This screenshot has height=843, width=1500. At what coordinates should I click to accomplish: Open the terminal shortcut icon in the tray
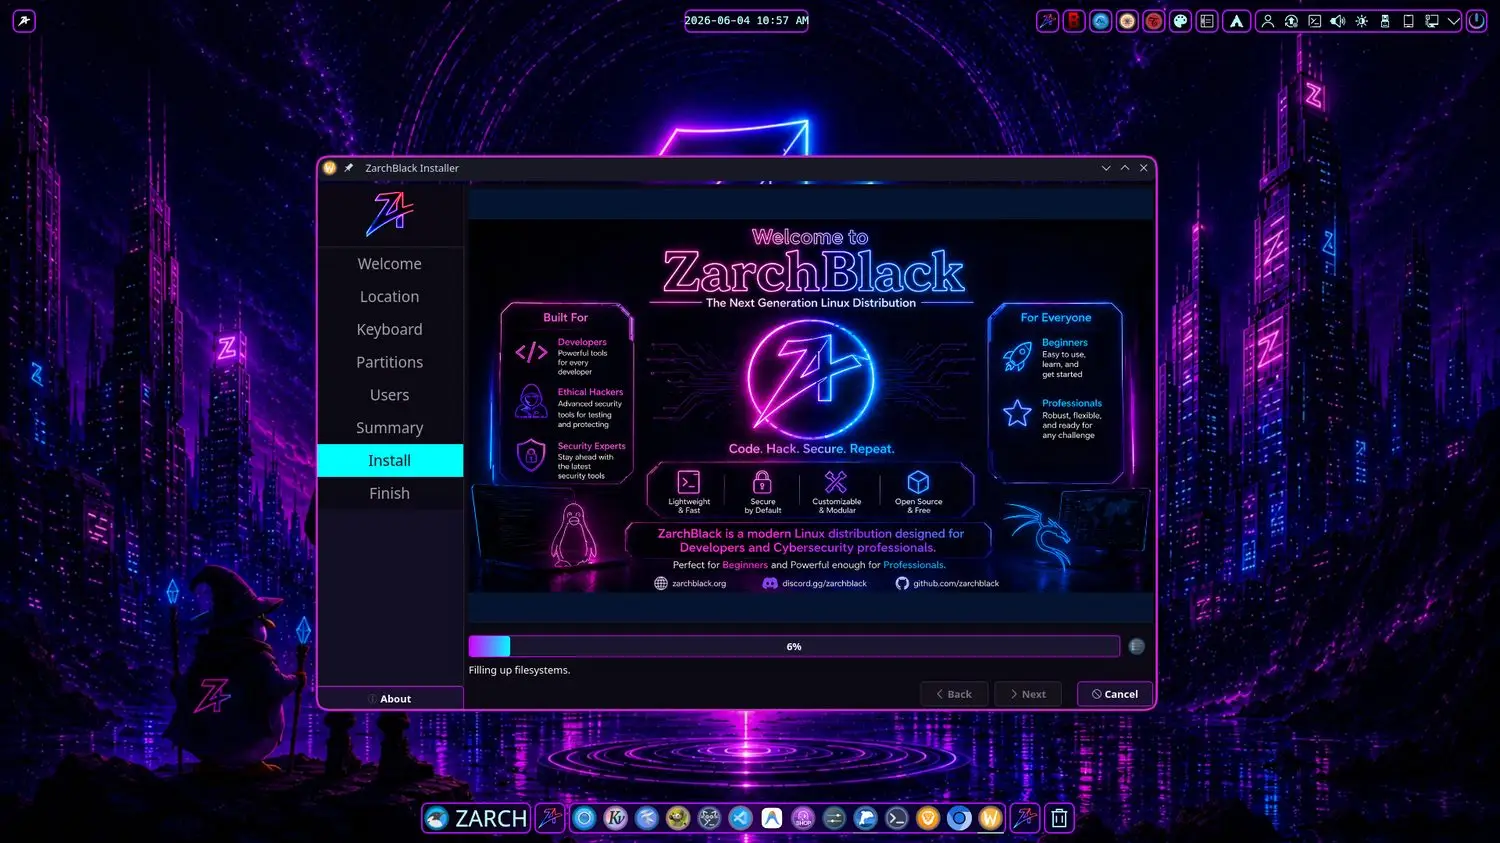1315,21
